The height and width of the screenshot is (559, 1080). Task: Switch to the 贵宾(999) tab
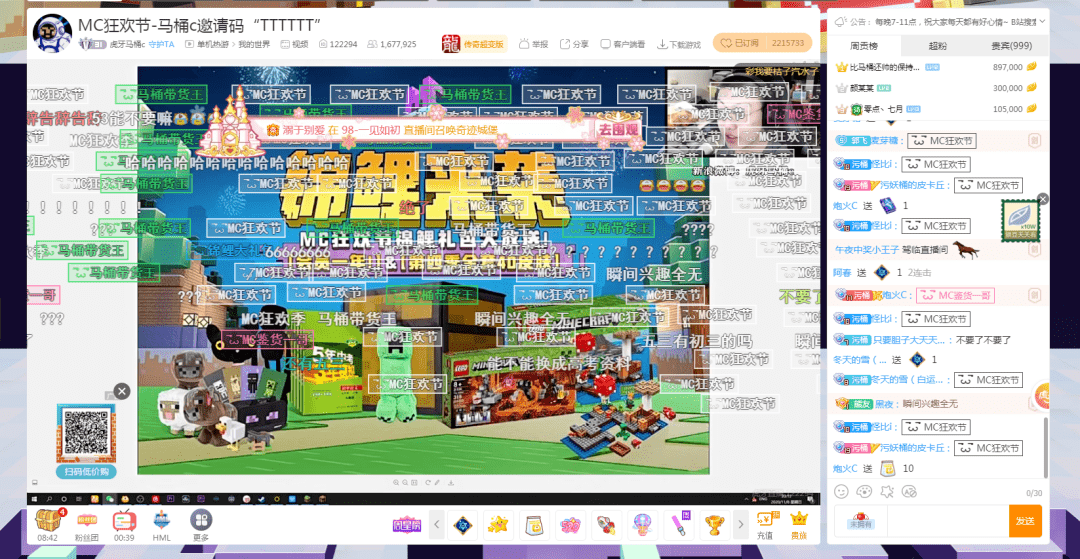1011,46
